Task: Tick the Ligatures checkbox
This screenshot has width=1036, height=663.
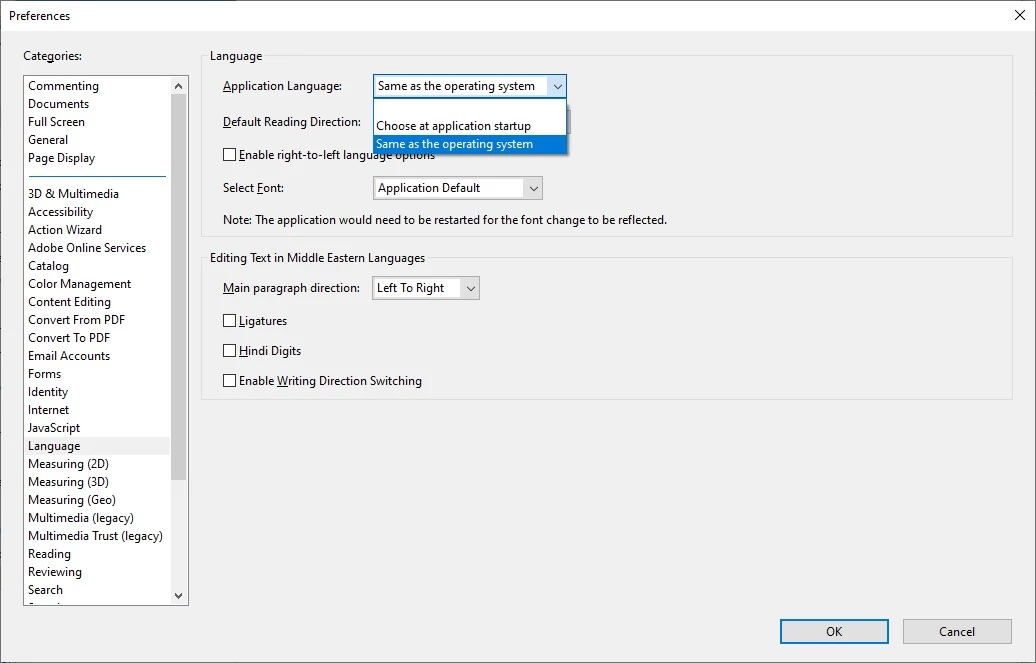Action: (x=229, y=321)
